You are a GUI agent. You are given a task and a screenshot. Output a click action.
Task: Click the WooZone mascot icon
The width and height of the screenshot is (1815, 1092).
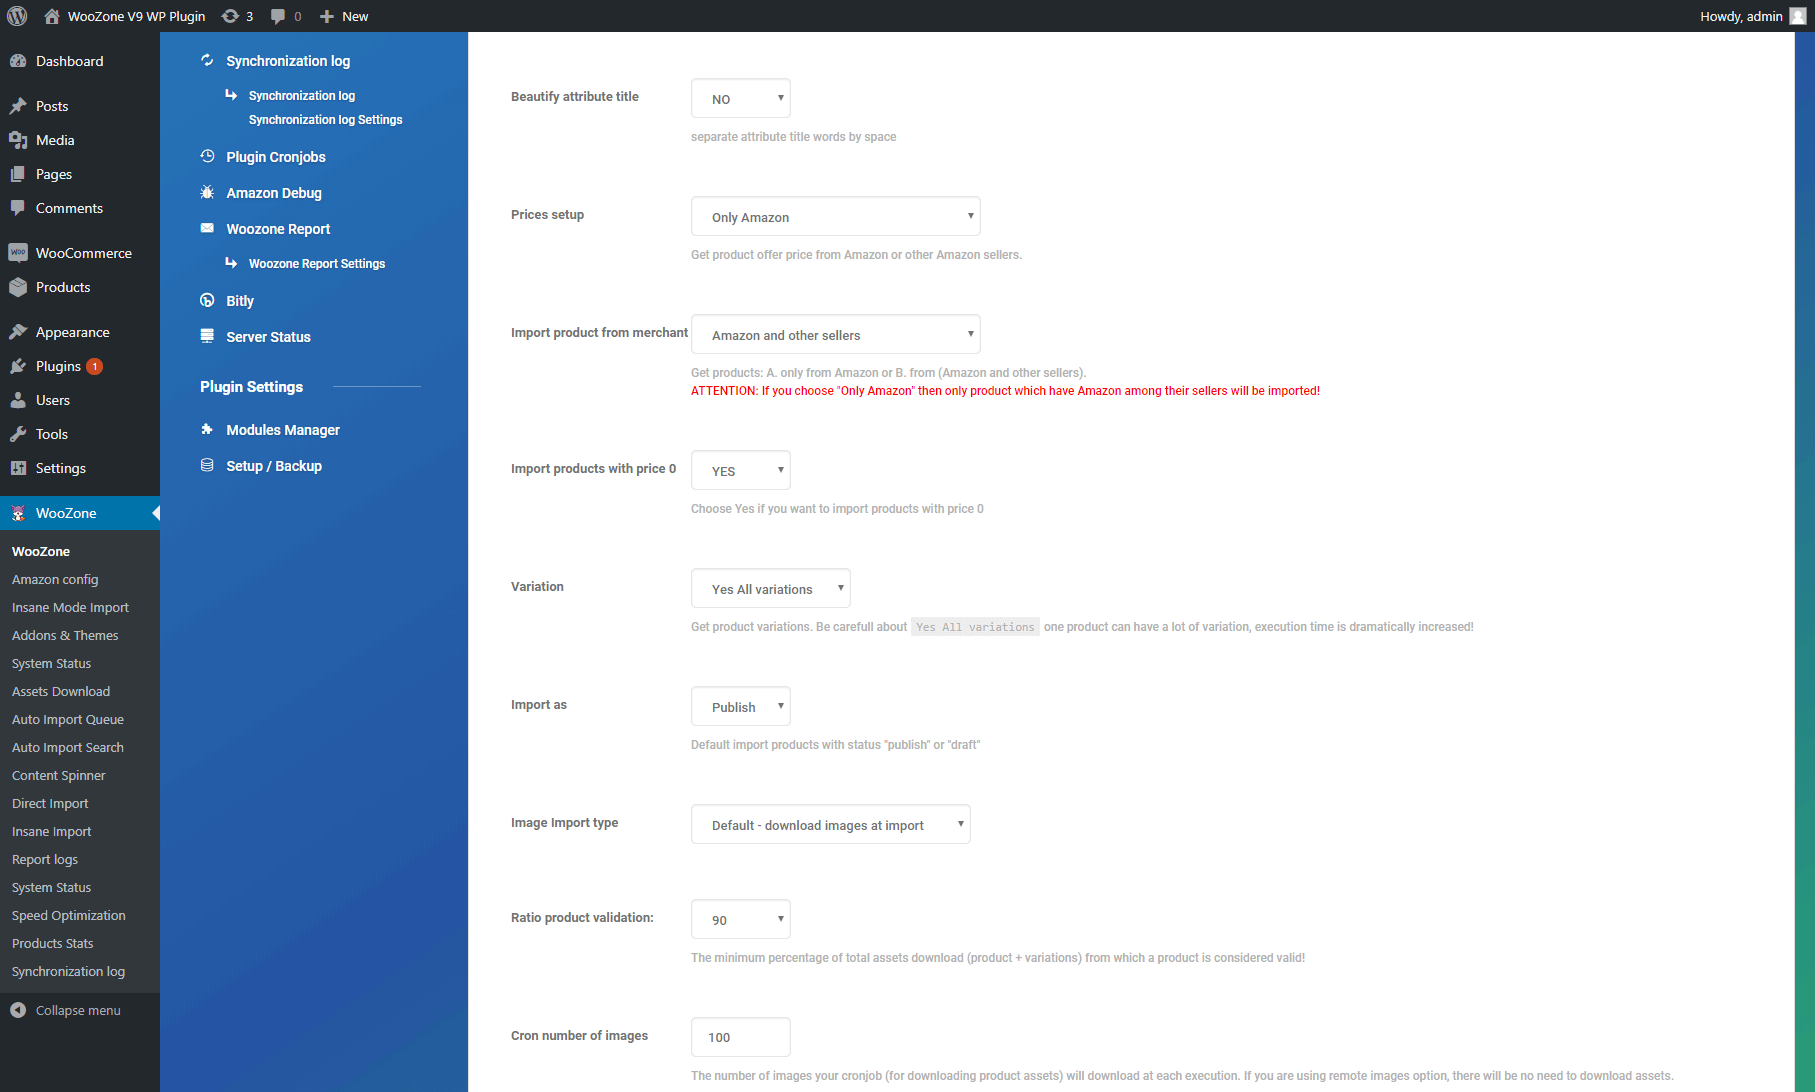tap(18, 513)
